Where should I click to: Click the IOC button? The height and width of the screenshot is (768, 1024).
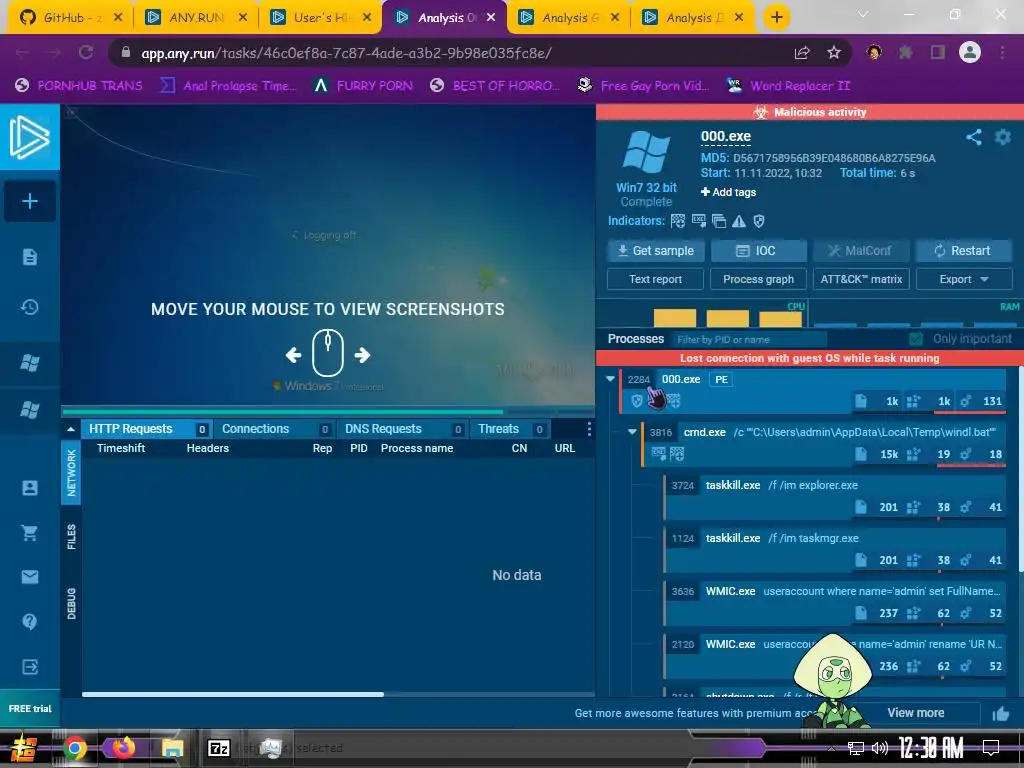tap(758, 251)
